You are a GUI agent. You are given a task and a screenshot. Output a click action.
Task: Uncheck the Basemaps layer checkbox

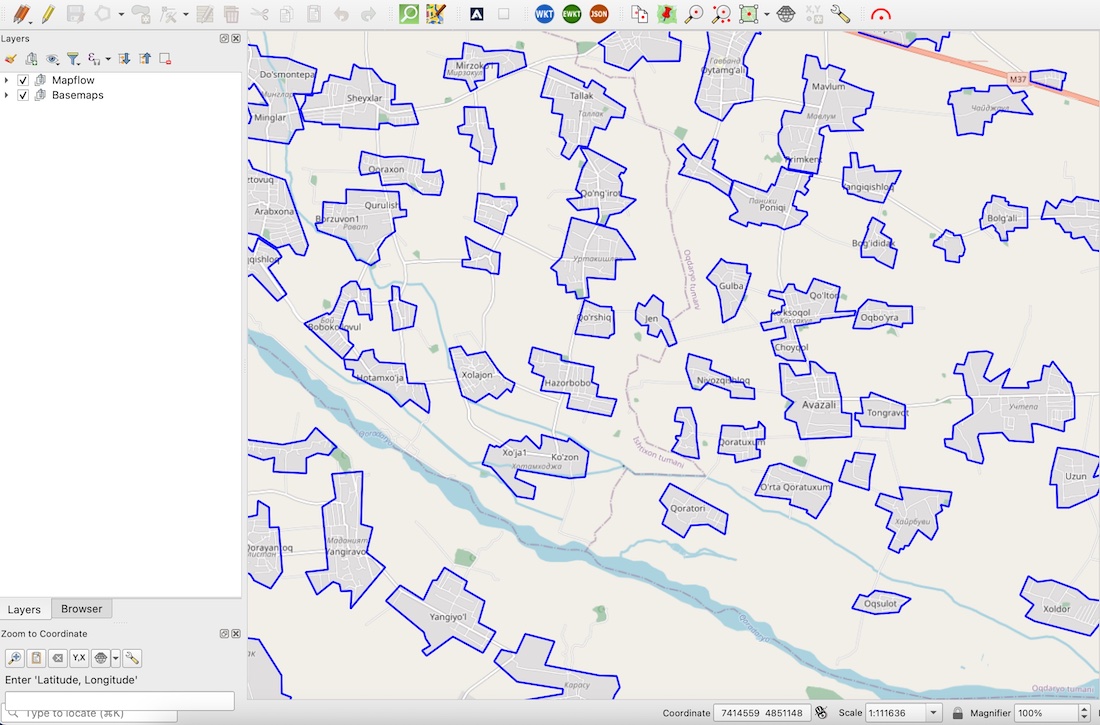pos(23,95)
